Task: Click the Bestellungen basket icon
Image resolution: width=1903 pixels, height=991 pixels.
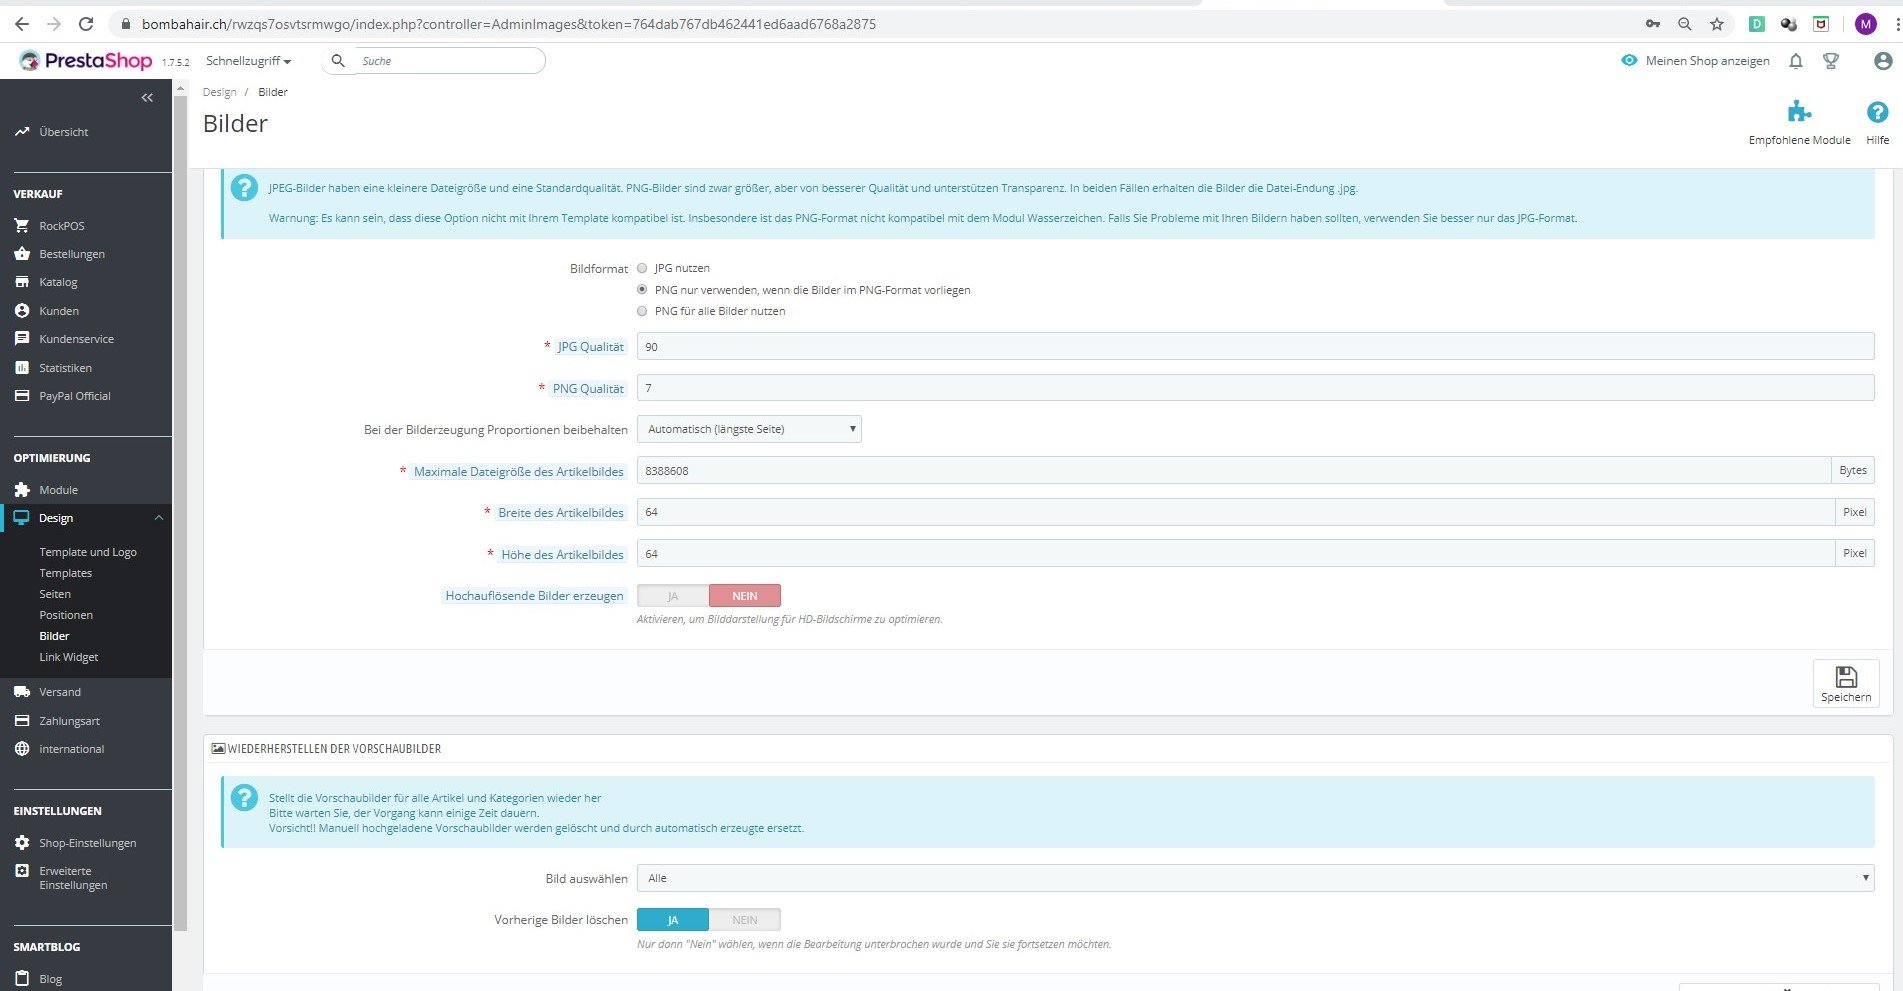Action: click(22, 254)
